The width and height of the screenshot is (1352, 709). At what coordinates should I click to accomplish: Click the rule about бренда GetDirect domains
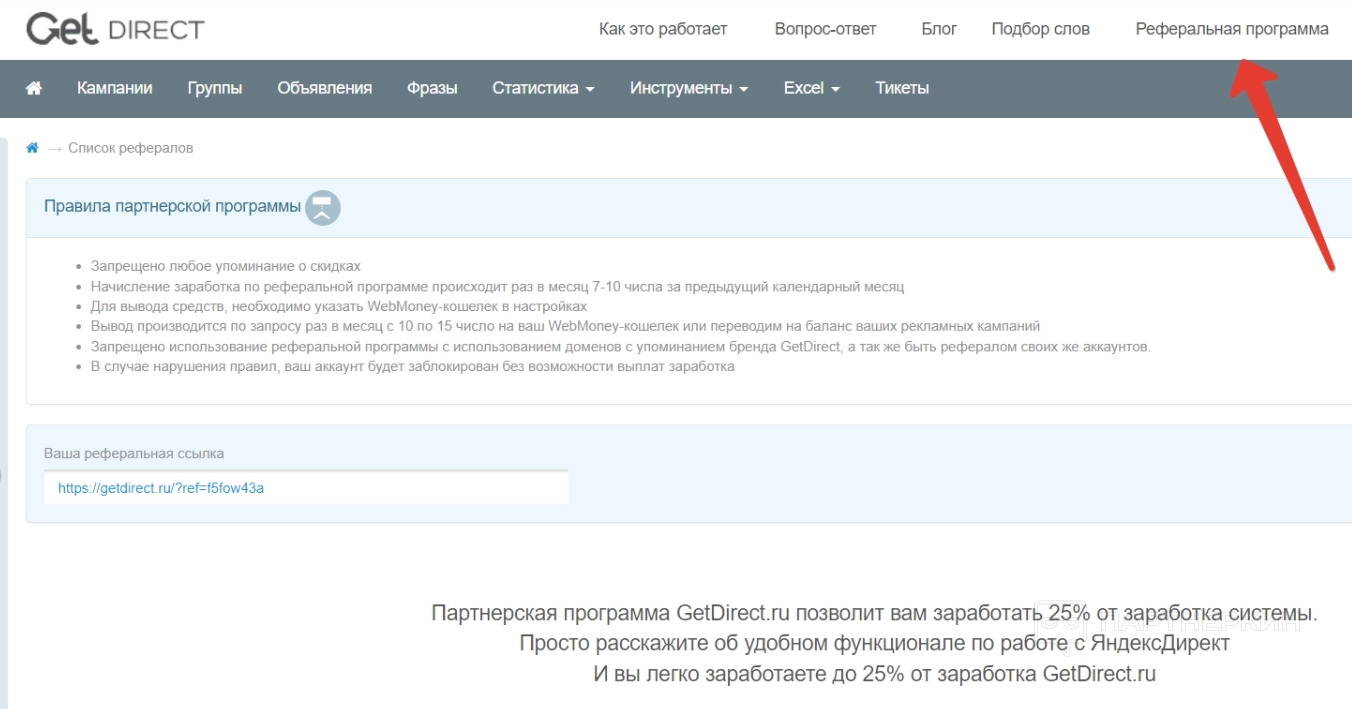click(621, 346)
